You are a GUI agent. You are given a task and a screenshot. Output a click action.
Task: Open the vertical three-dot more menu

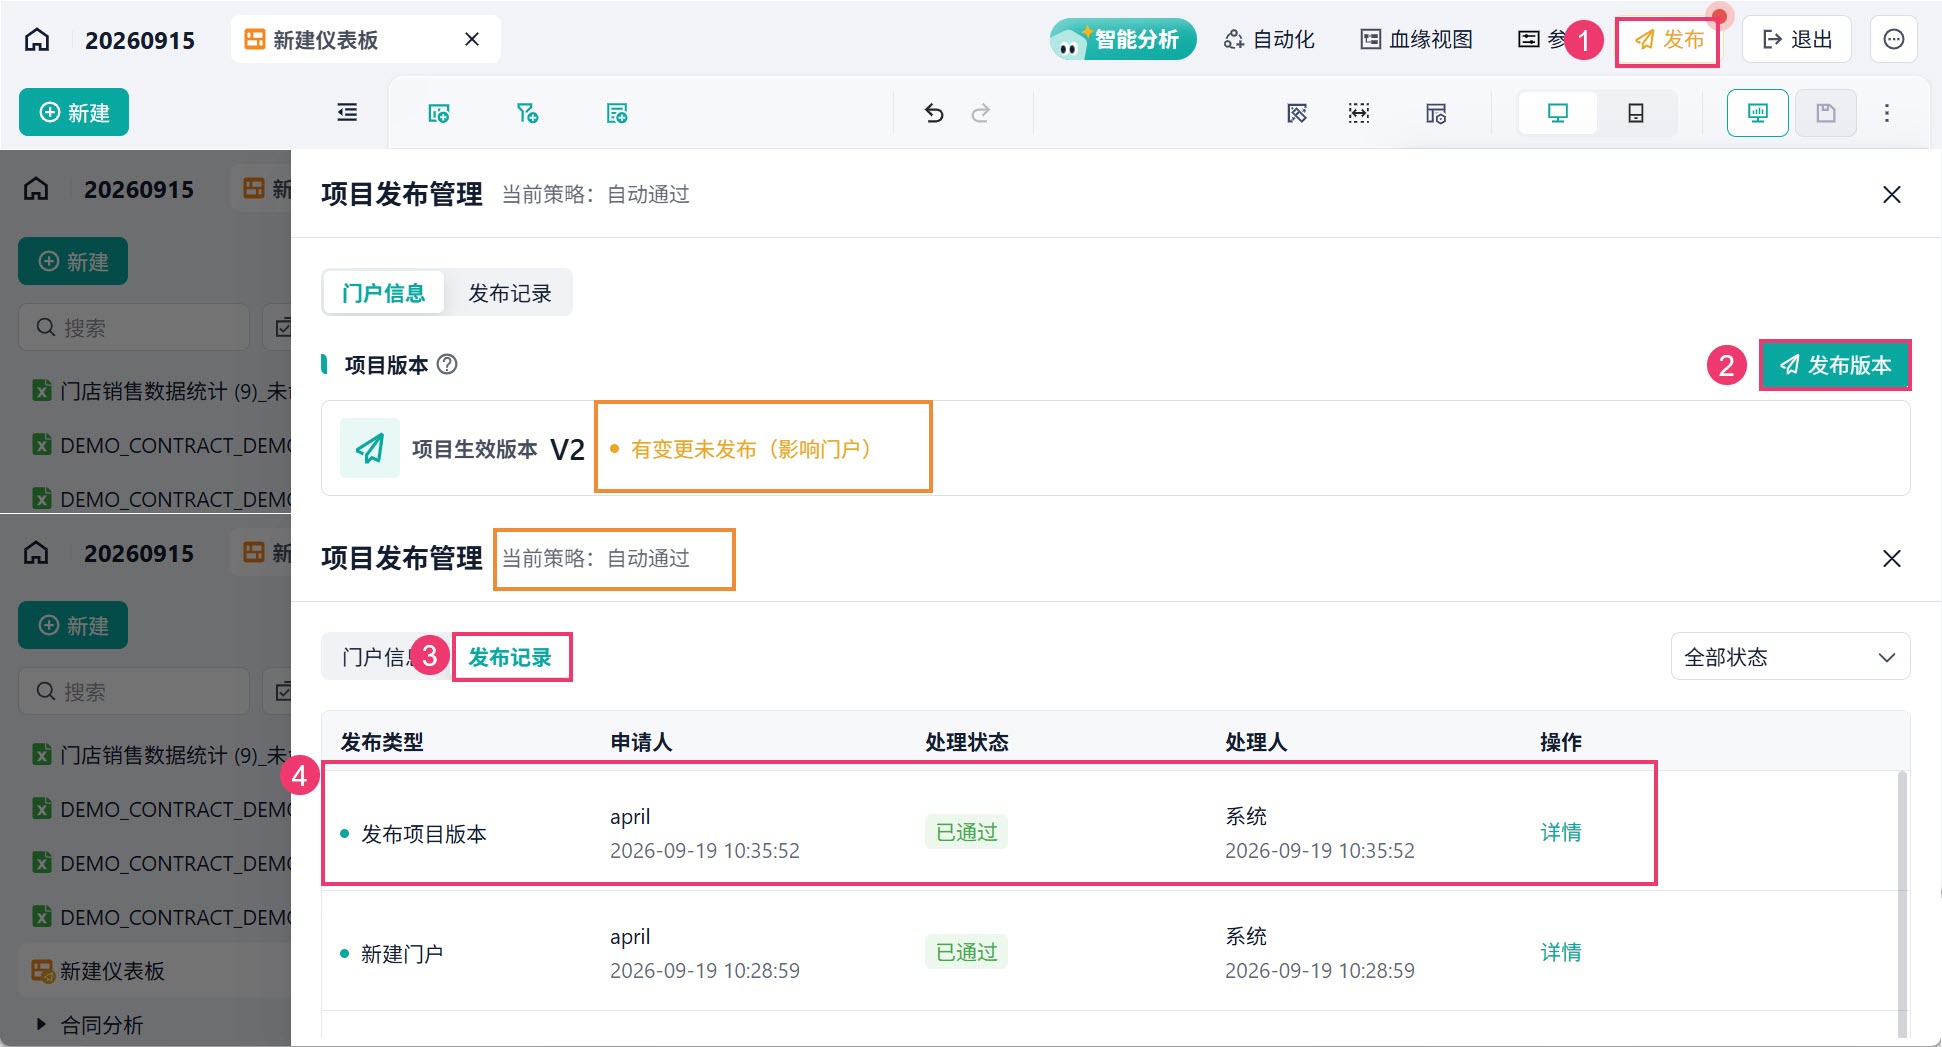click(1887, 113)
